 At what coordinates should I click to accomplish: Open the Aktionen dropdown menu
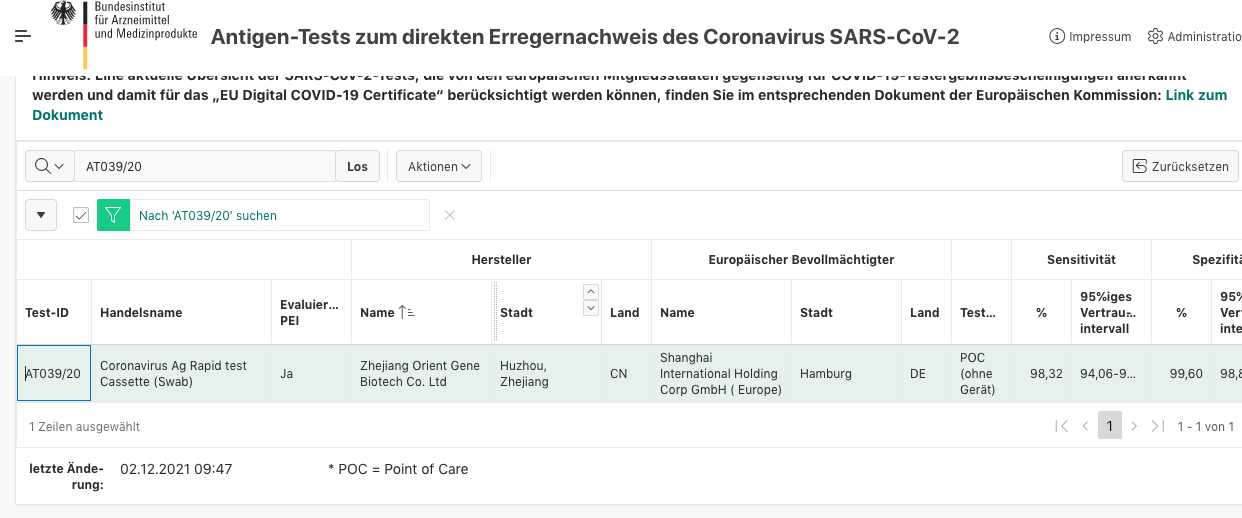pyautogui.click(x=439, y=166)
